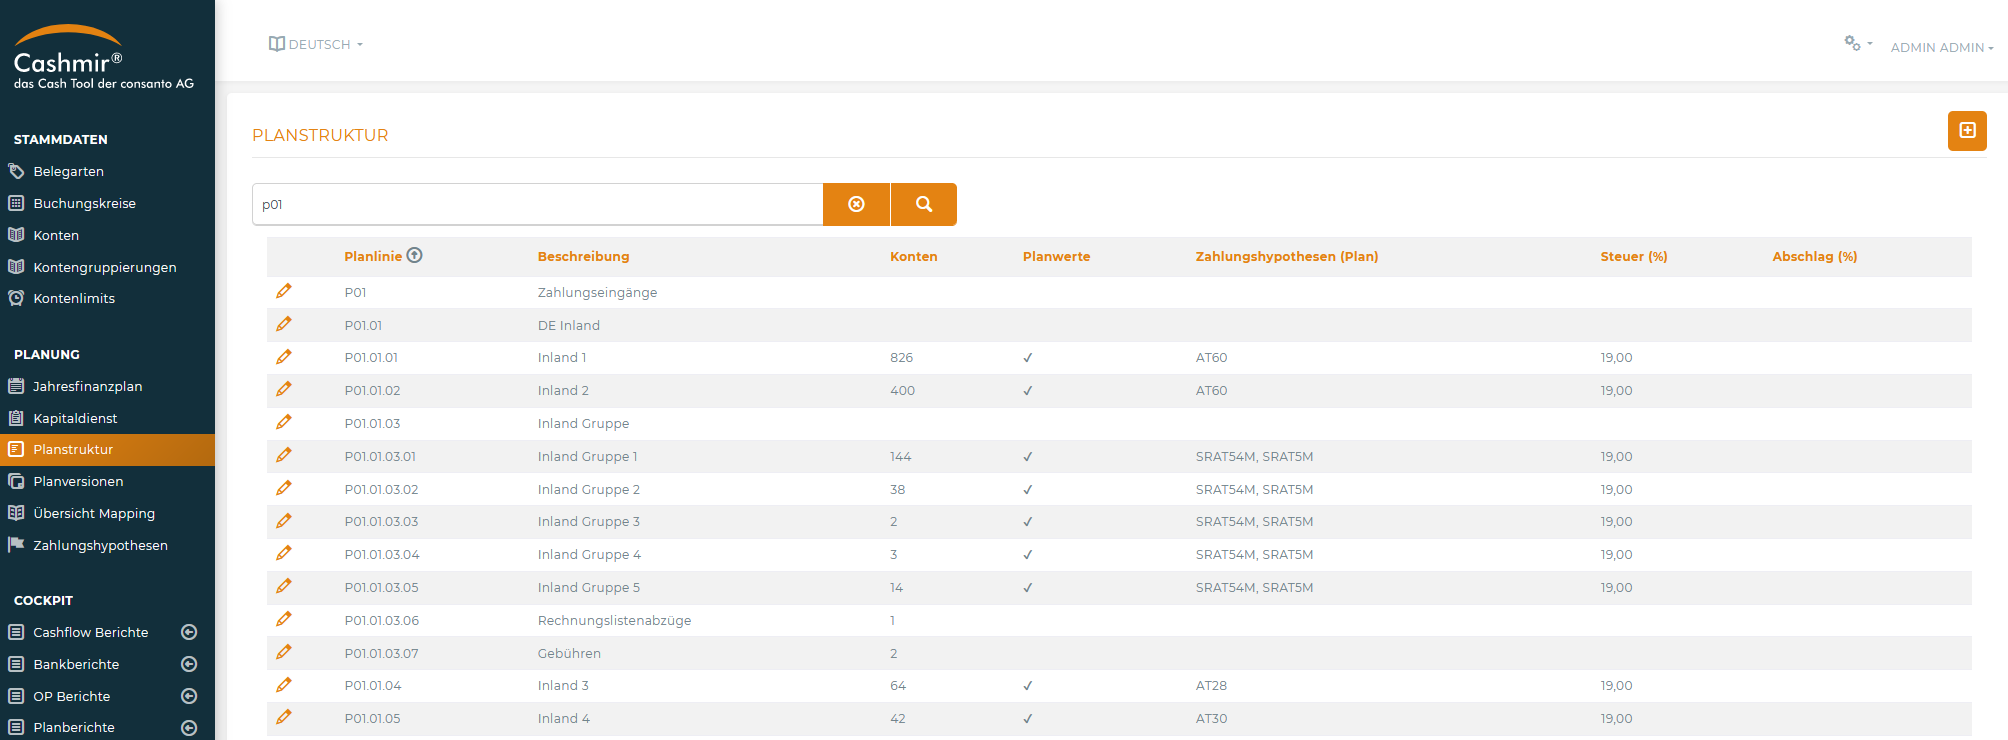Click the add new plan line button
The height and width of the screenshot is (740, 2008).
(x=1967, y=131)
